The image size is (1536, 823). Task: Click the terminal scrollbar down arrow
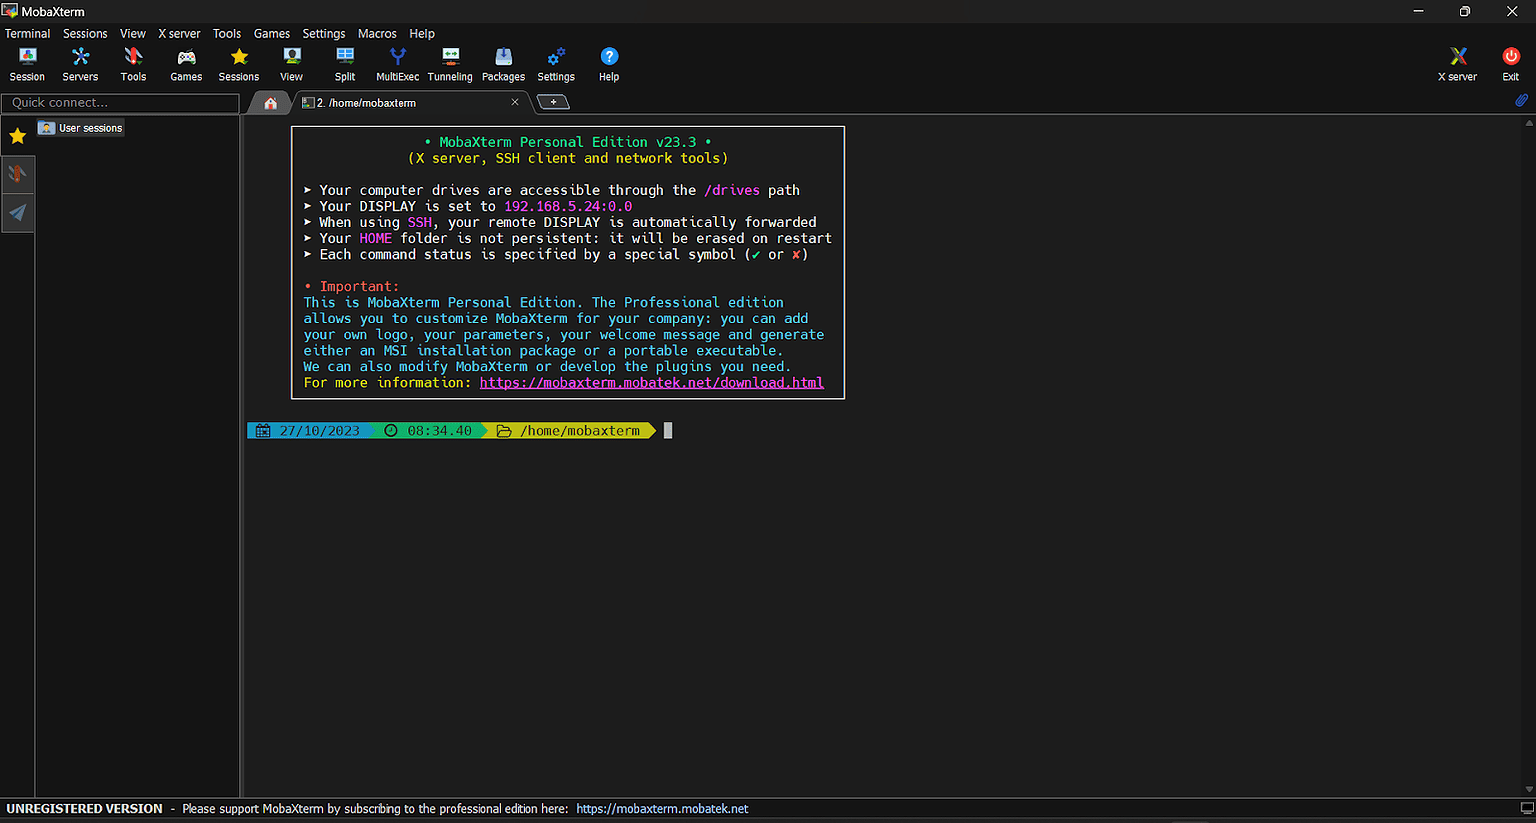tap(1529, 790)
